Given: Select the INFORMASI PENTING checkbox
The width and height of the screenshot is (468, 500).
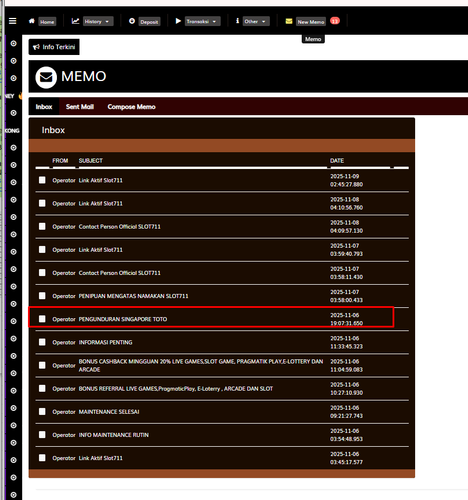Looking at the screenshot, I should tap(42, 342).
